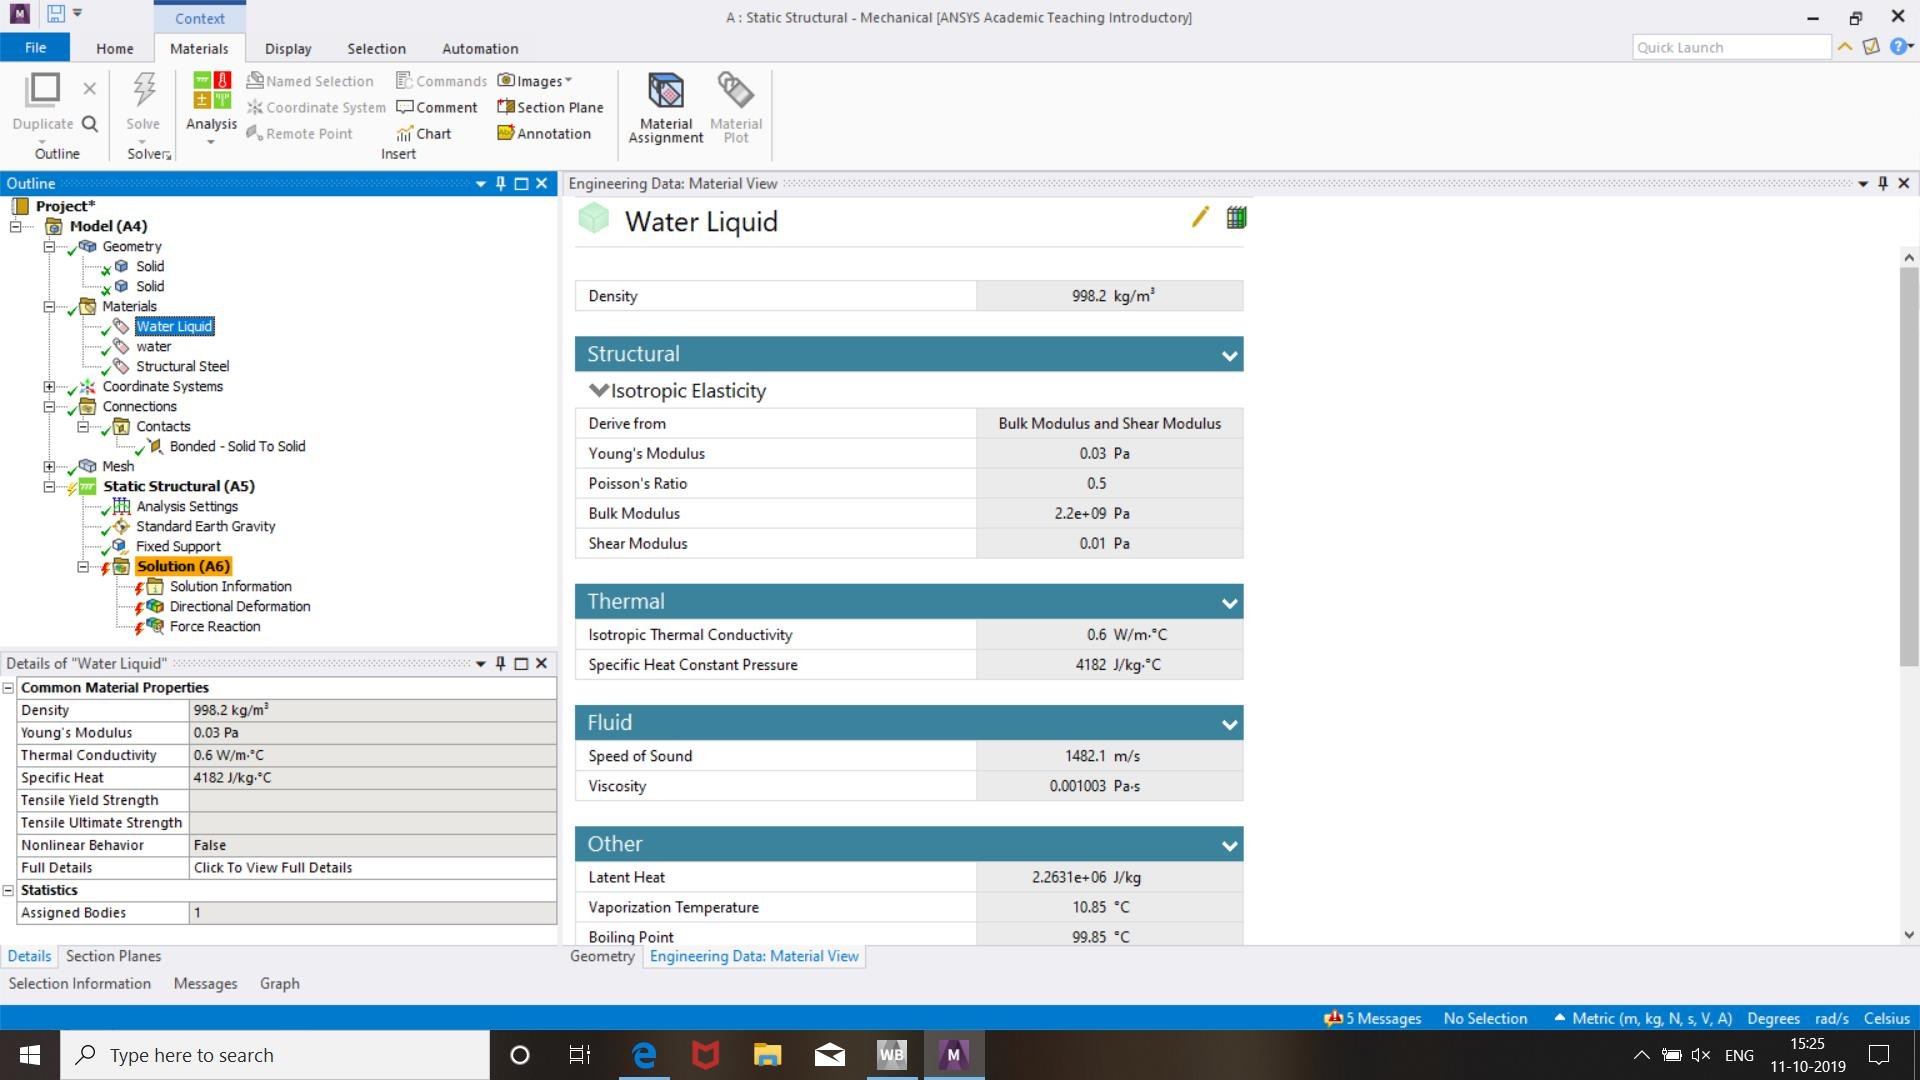
Task: Open Workbench from the Windows taskbar
Action: (891, 1054)
